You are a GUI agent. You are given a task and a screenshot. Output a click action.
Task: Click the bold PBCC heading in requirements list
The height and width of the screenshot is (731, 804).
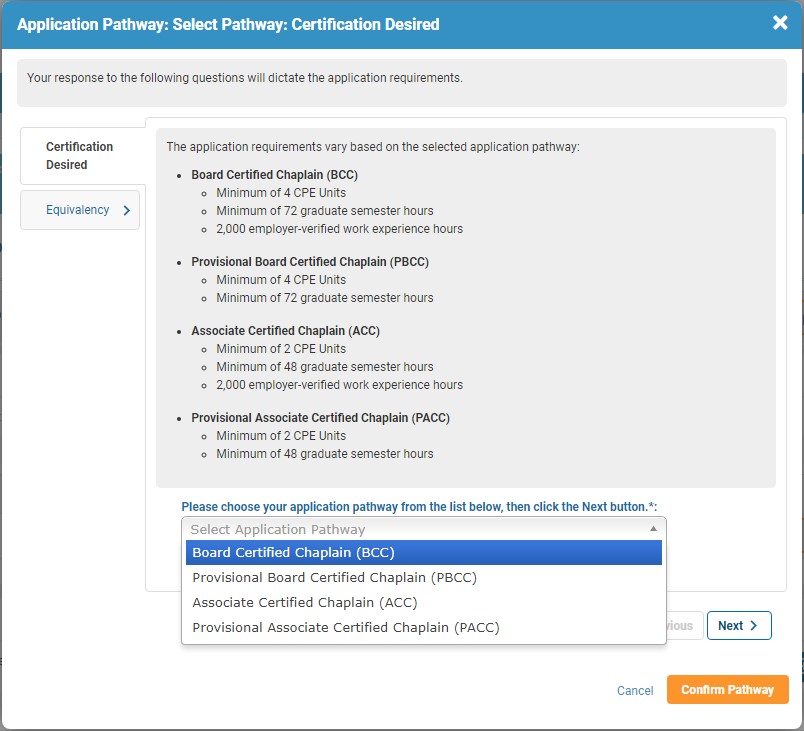coord(310,262)
